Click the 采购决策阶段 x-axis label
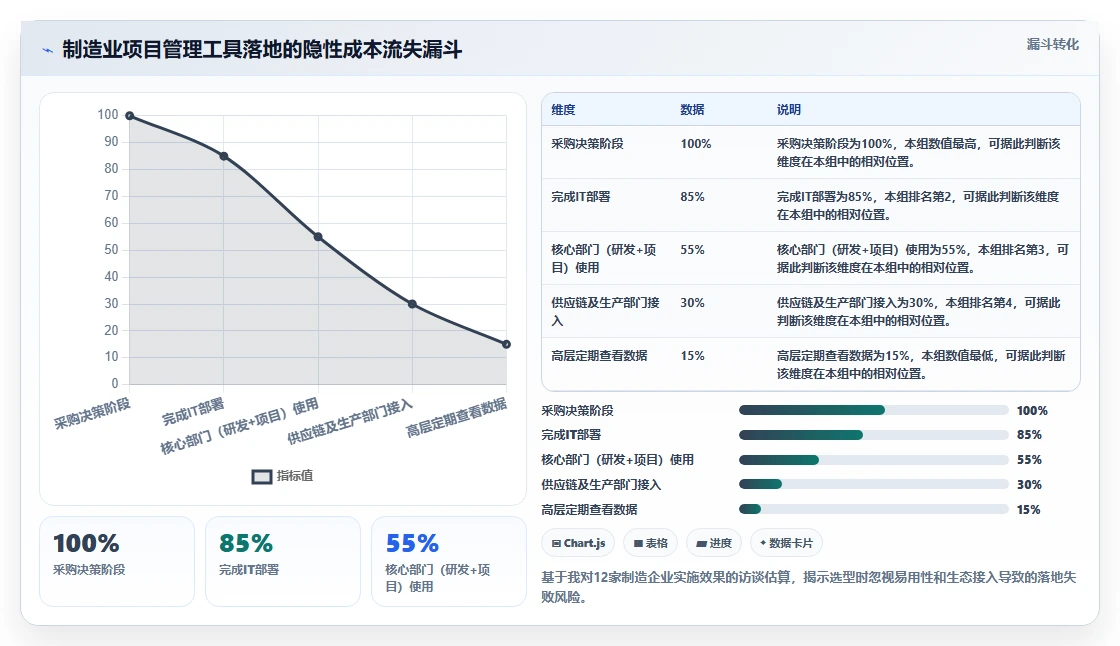The height and width of the screenshot is (646, 1120). click(x=92, y=414)
